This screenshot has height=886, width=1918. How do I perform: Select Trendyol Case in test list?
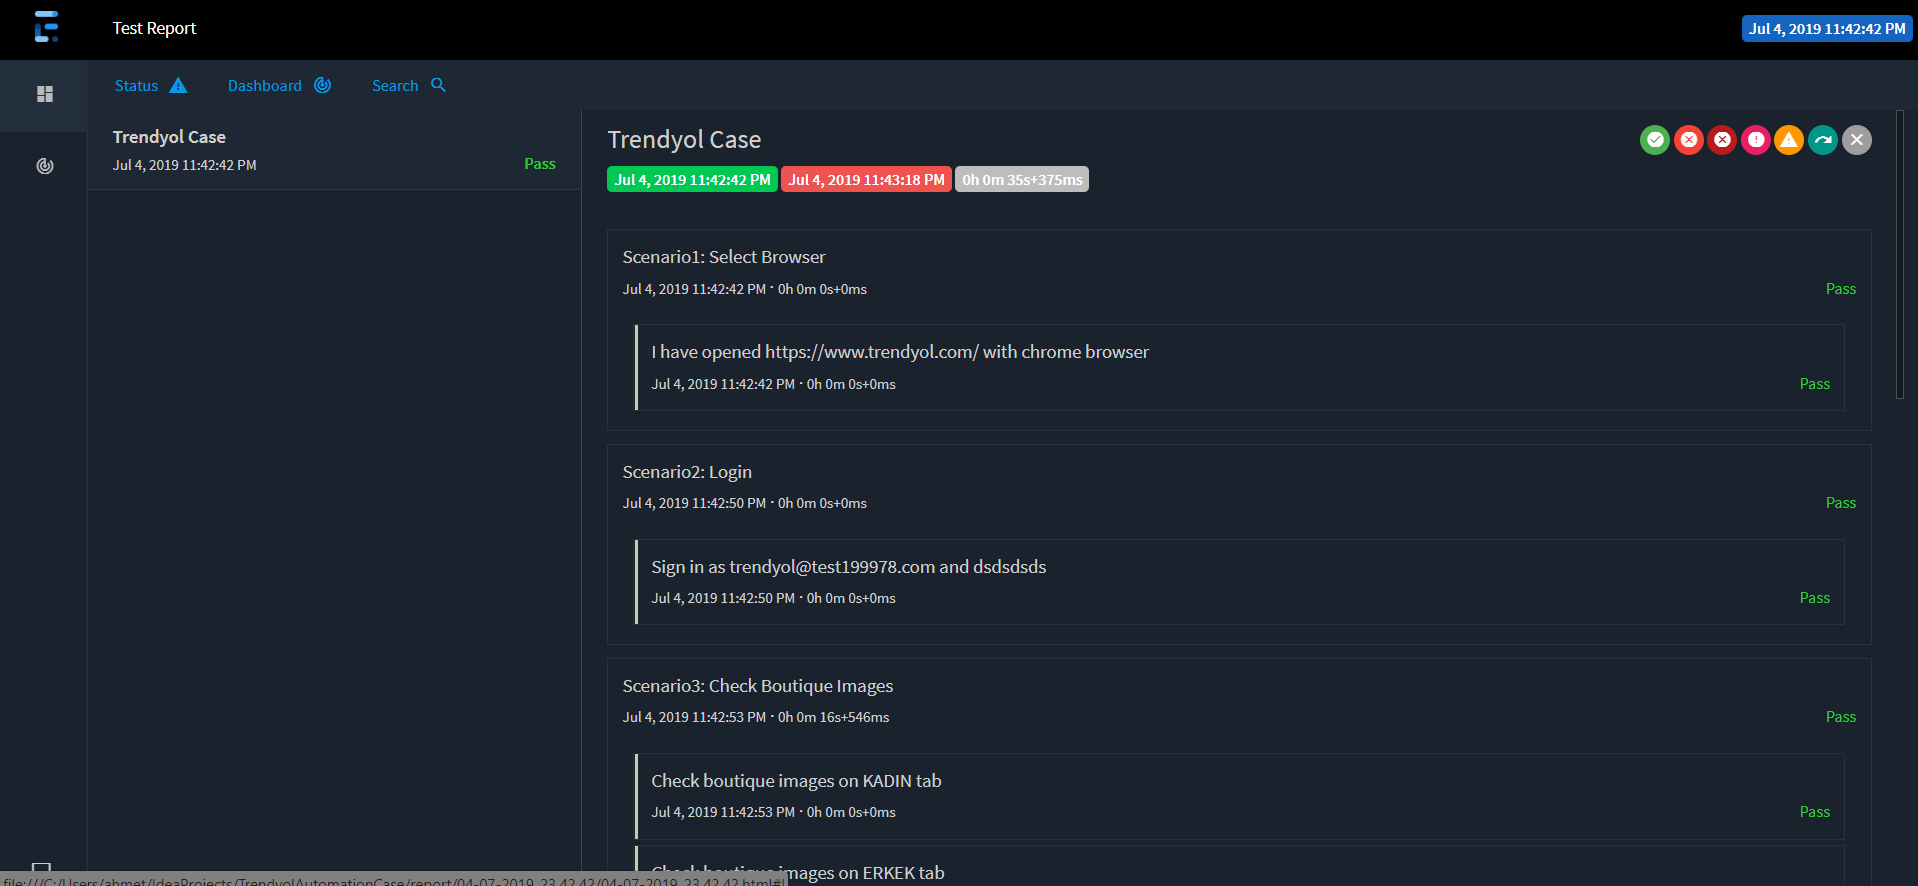pyautogui.click(x=334, y=150)
